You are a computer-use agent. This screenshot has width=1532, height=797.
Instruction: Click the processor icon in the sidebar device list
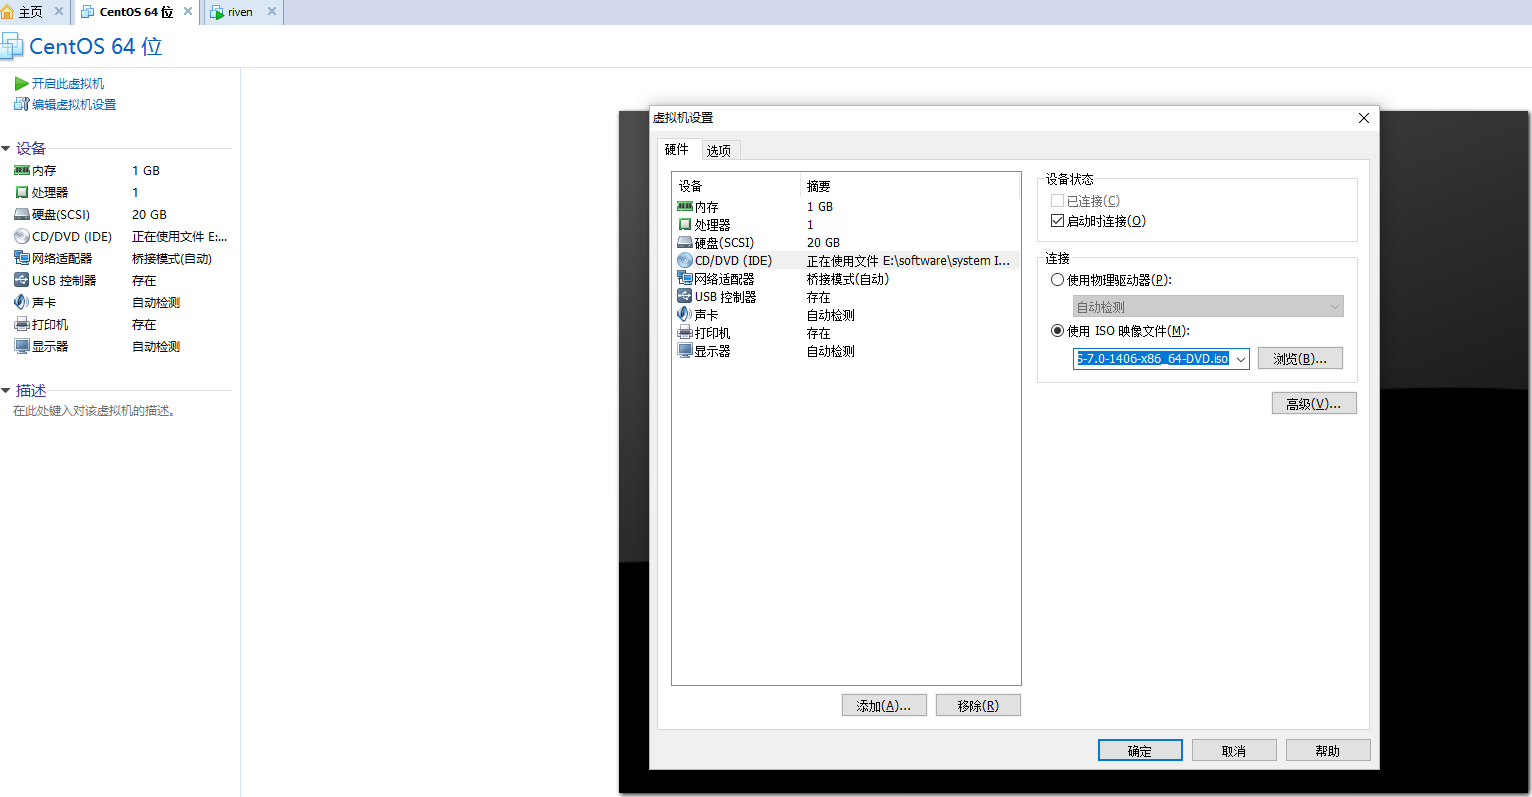point(21,193)
